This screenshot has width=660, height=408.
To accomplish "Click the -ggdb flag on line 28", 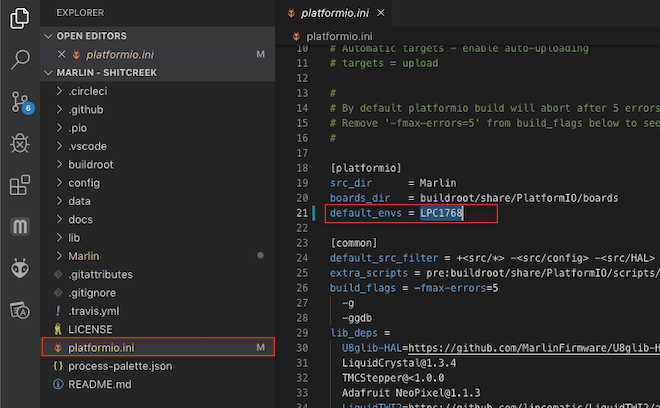I will 357,318.
